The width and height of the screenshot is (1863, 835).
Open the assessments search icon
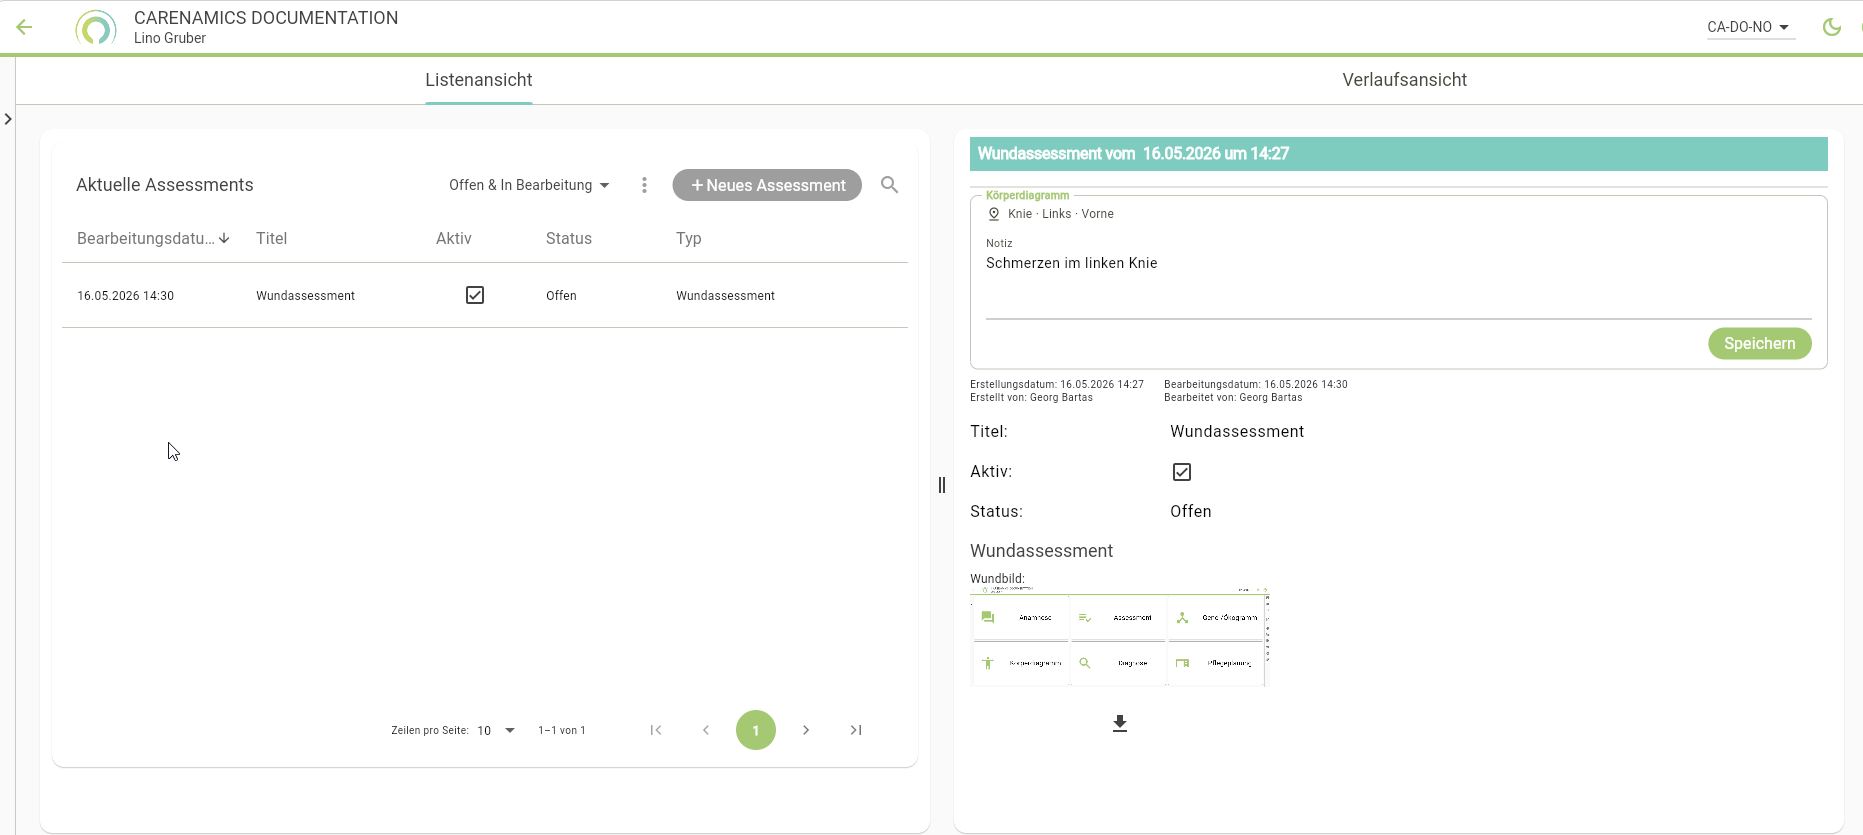pos(889,185)
